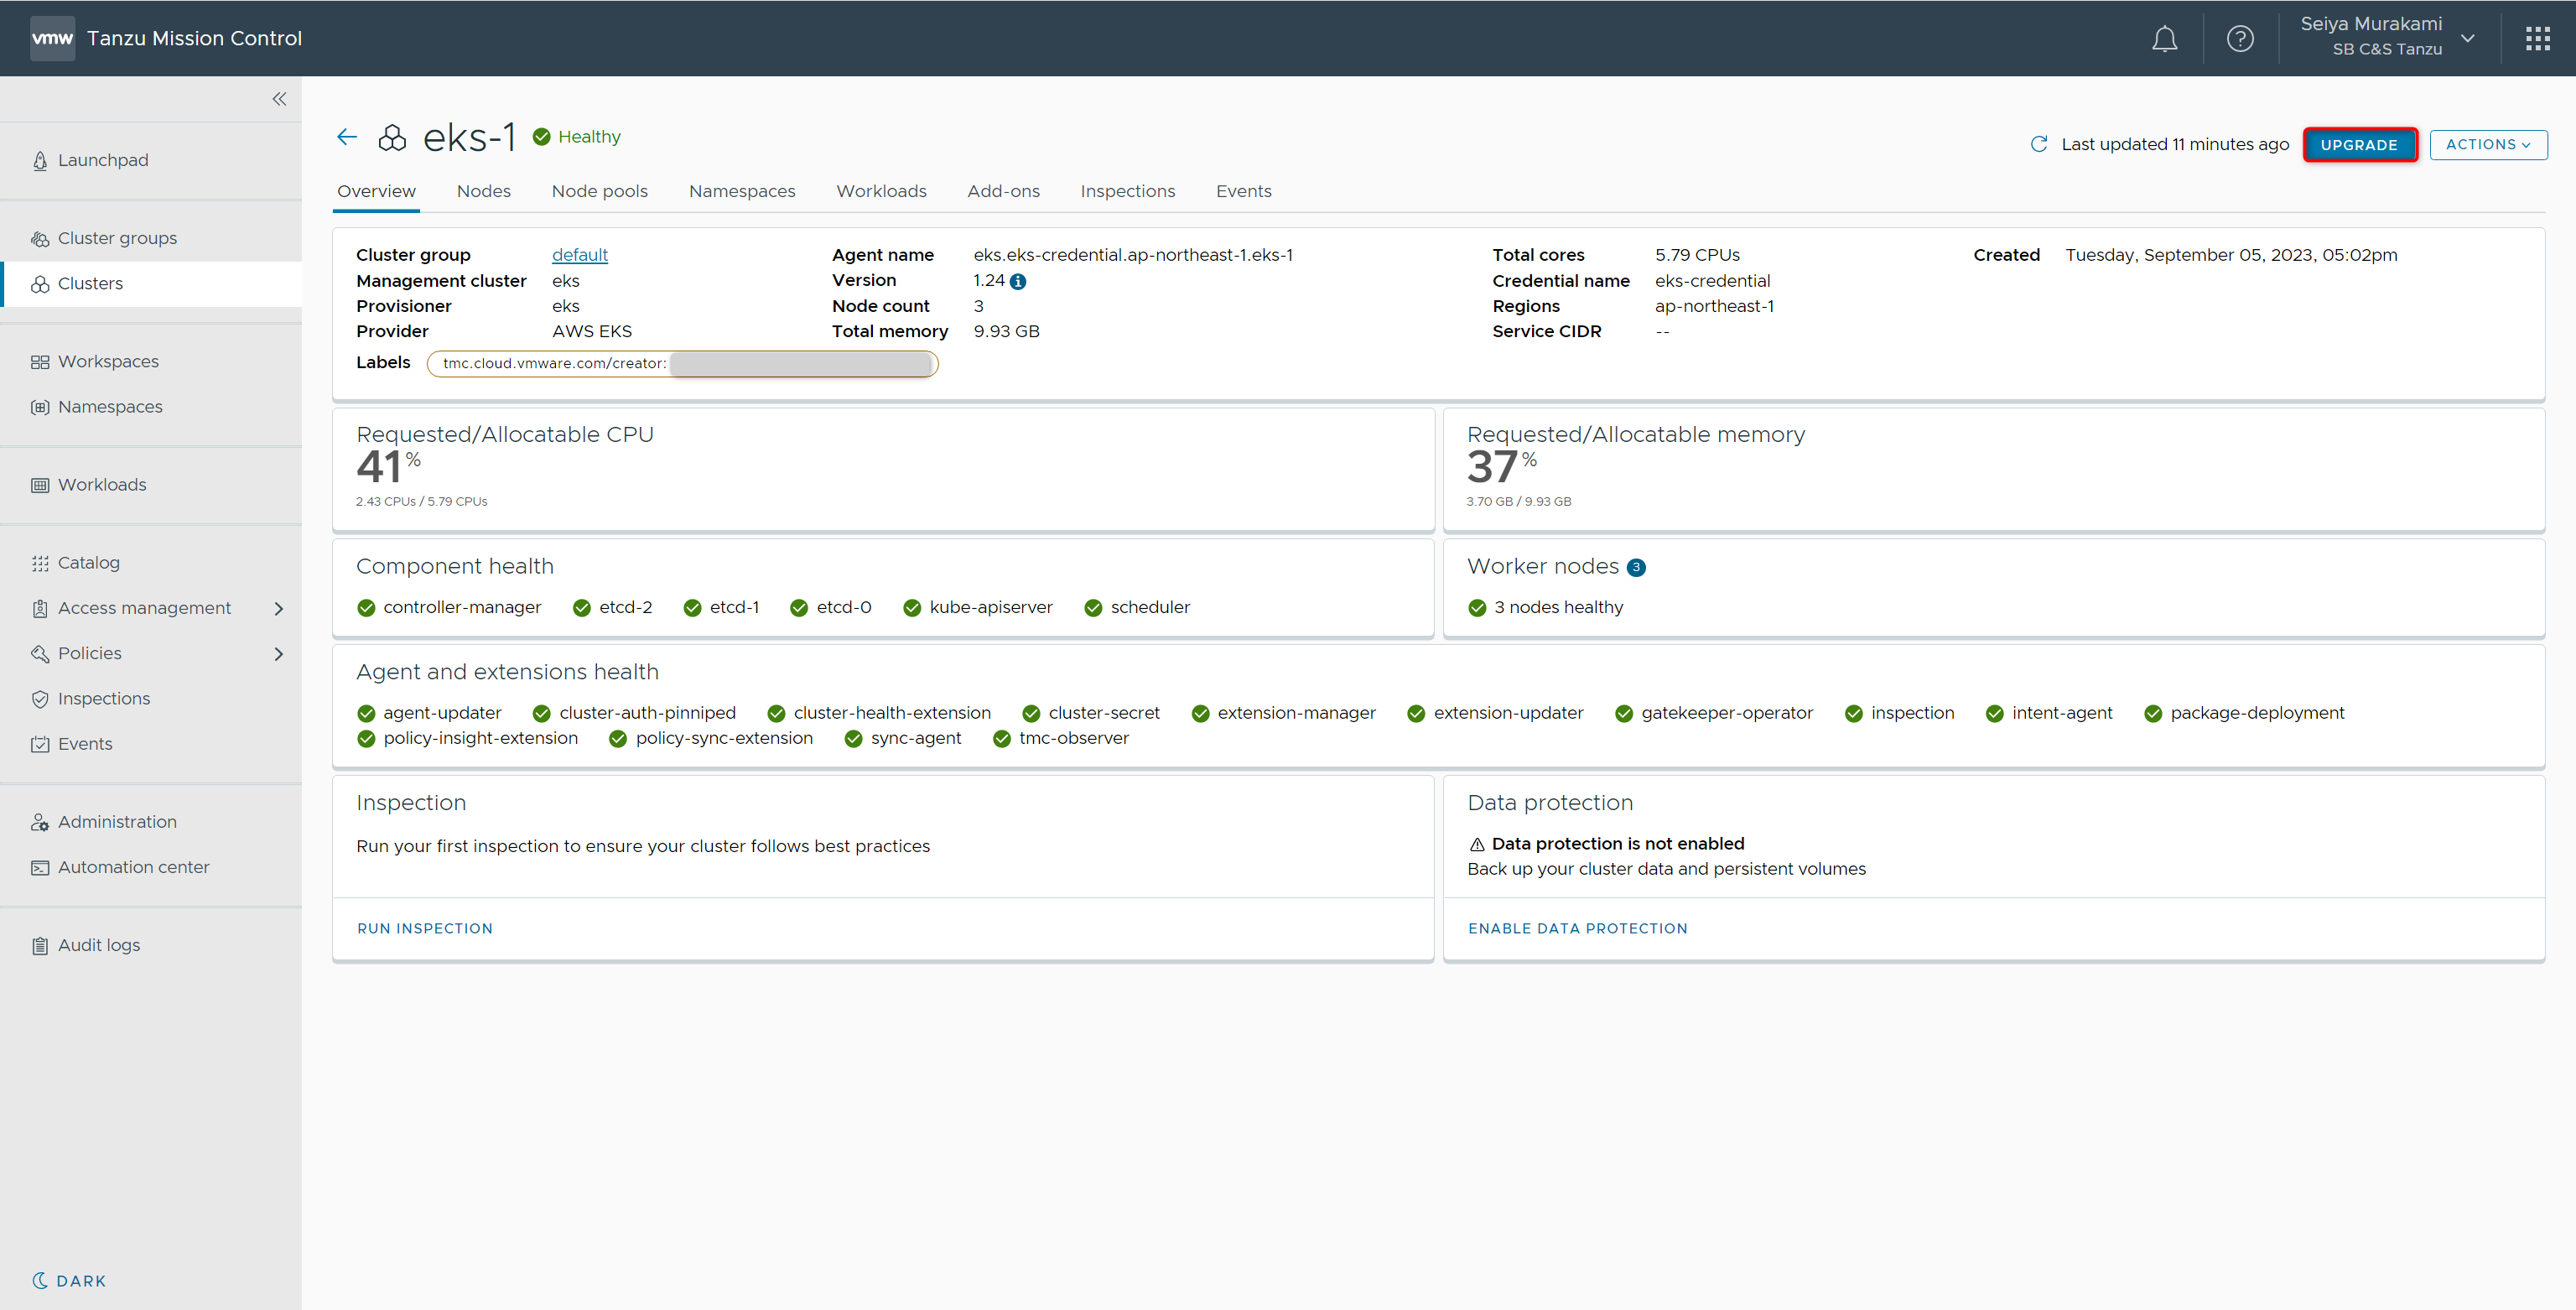Viewport: 2576px width, 1310px height.
Task: Collapse the sidebar with double chevron icon
Action: (x=279, y=99)
